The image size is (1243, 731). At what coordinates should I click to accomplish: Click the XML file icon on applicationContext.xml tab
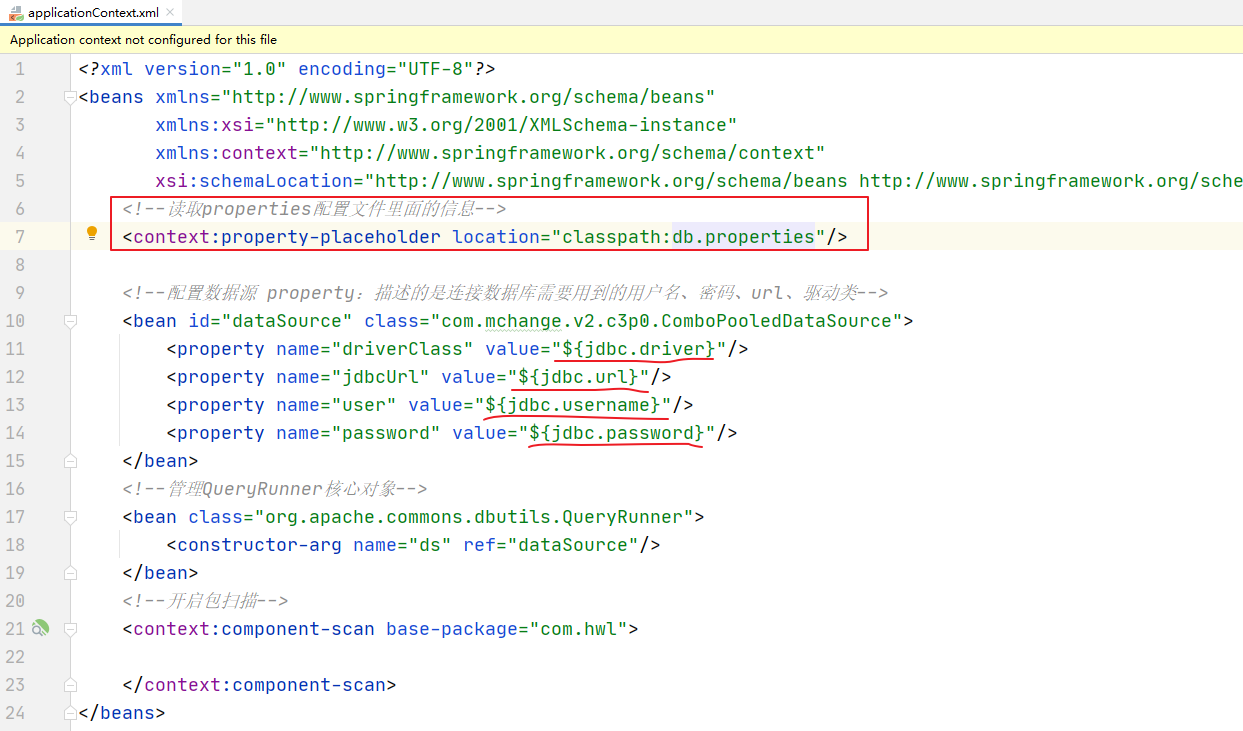tap(15, 13)
